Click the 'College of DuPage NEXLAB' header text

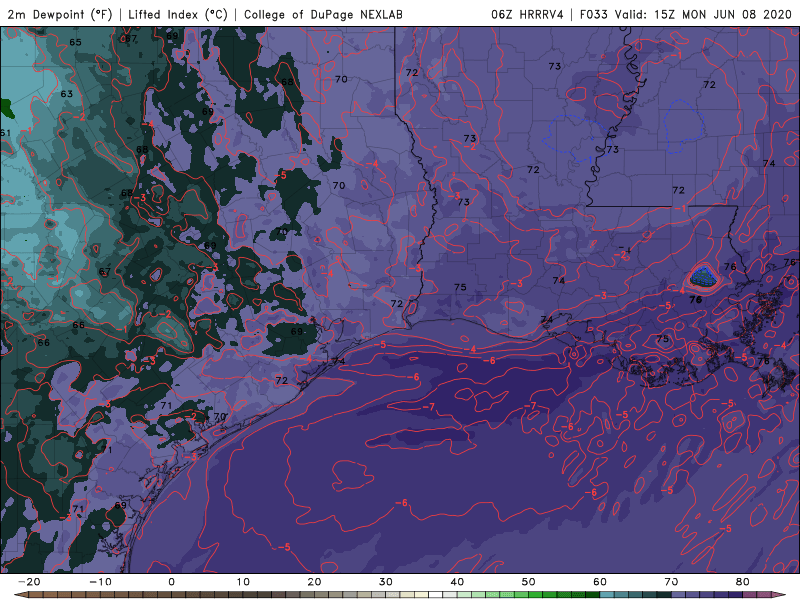tap(323, 15)
